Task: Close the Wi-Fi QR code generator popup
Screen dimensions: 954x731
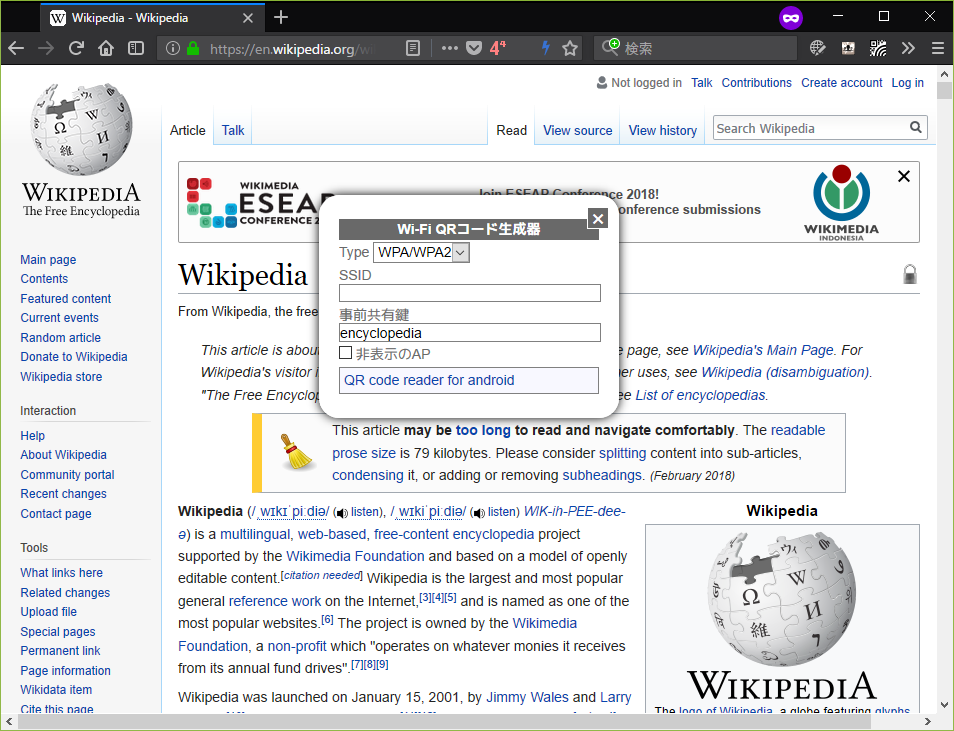Action: pyautogui.click(x=597, y=219)
